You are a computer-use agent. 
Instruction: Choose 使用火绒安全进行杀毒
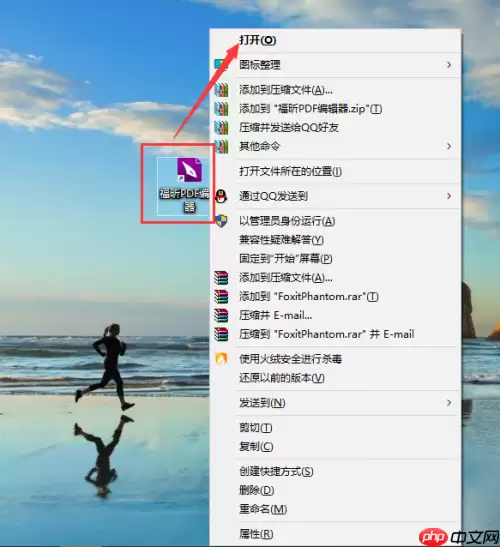(x=290, y=359)
